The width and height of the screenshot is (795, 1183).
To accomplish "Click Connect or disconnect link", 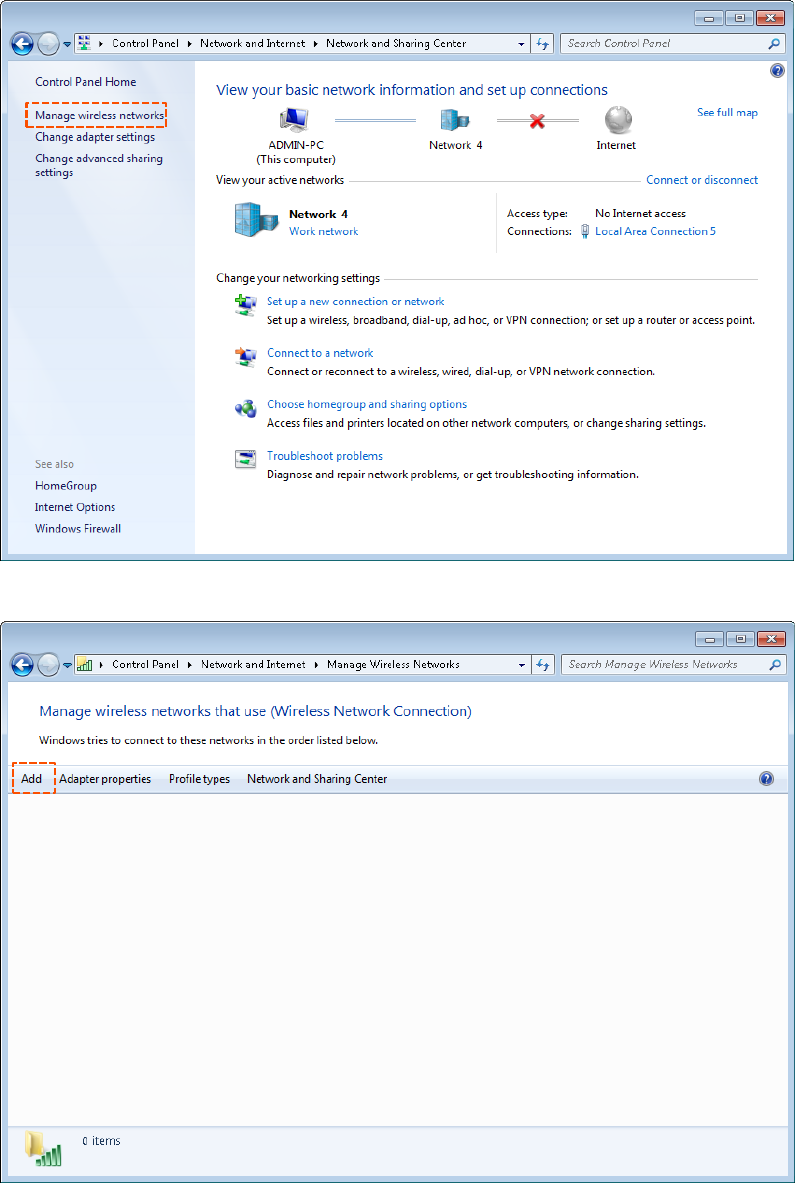I will [x=702, y=180].
